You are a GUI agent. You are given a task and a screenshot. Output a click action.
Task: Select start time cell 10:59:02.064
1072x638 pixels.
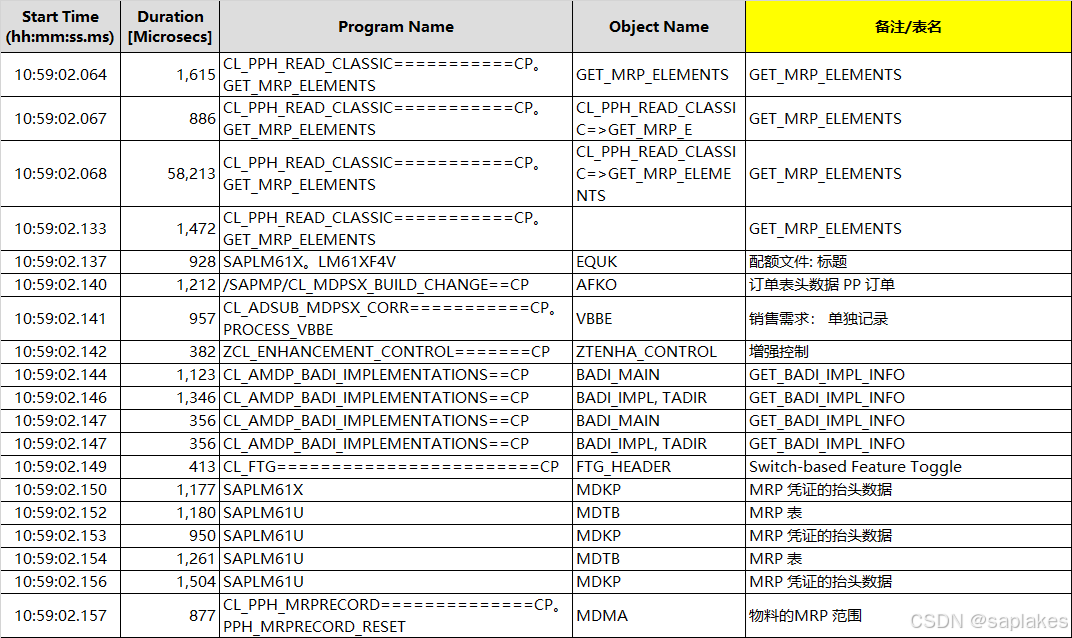pyautogui.click(x=60, y=75)
